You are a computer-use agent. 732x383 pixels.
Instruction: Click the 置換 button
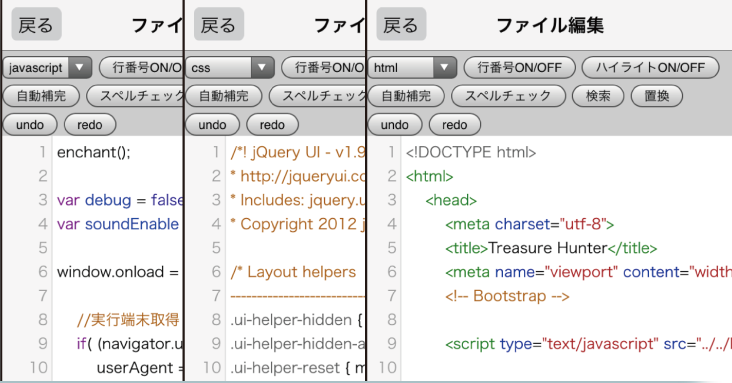pos(657,96)
